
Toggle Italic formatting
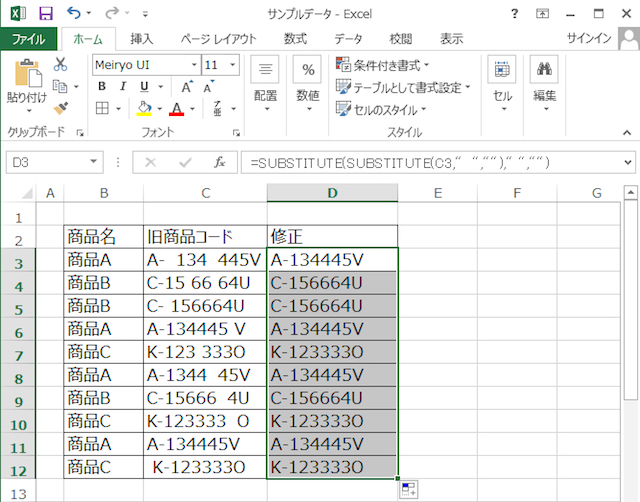[x=123, y=86]
